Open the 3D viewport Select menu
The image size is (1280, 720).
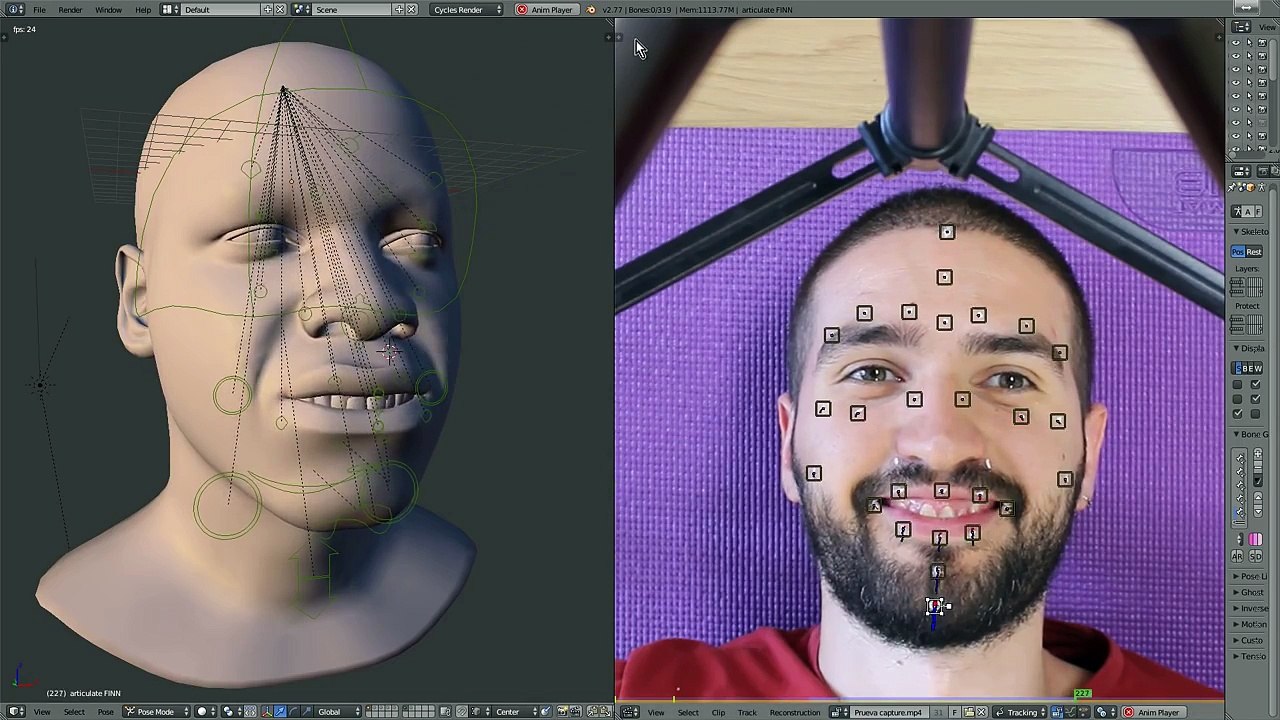pyautogui.click(x=74, y=711)
